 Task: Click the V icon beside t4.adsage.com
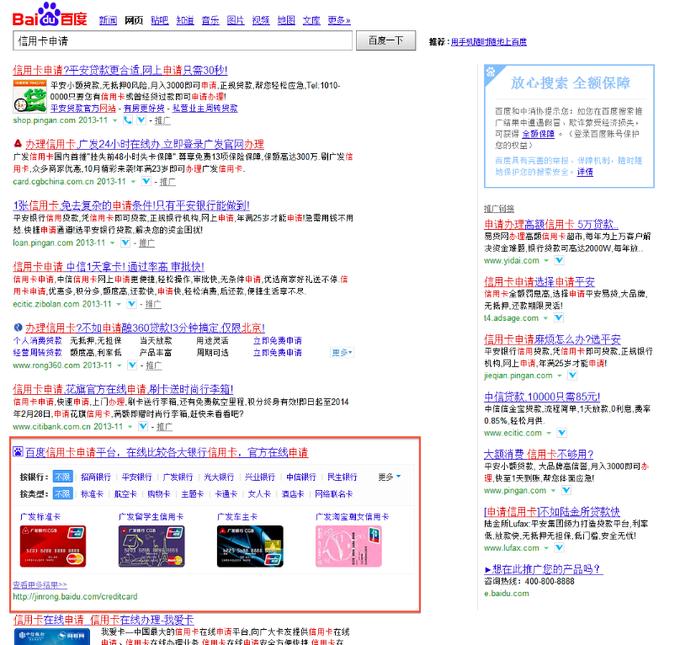[x=559, y=318]
